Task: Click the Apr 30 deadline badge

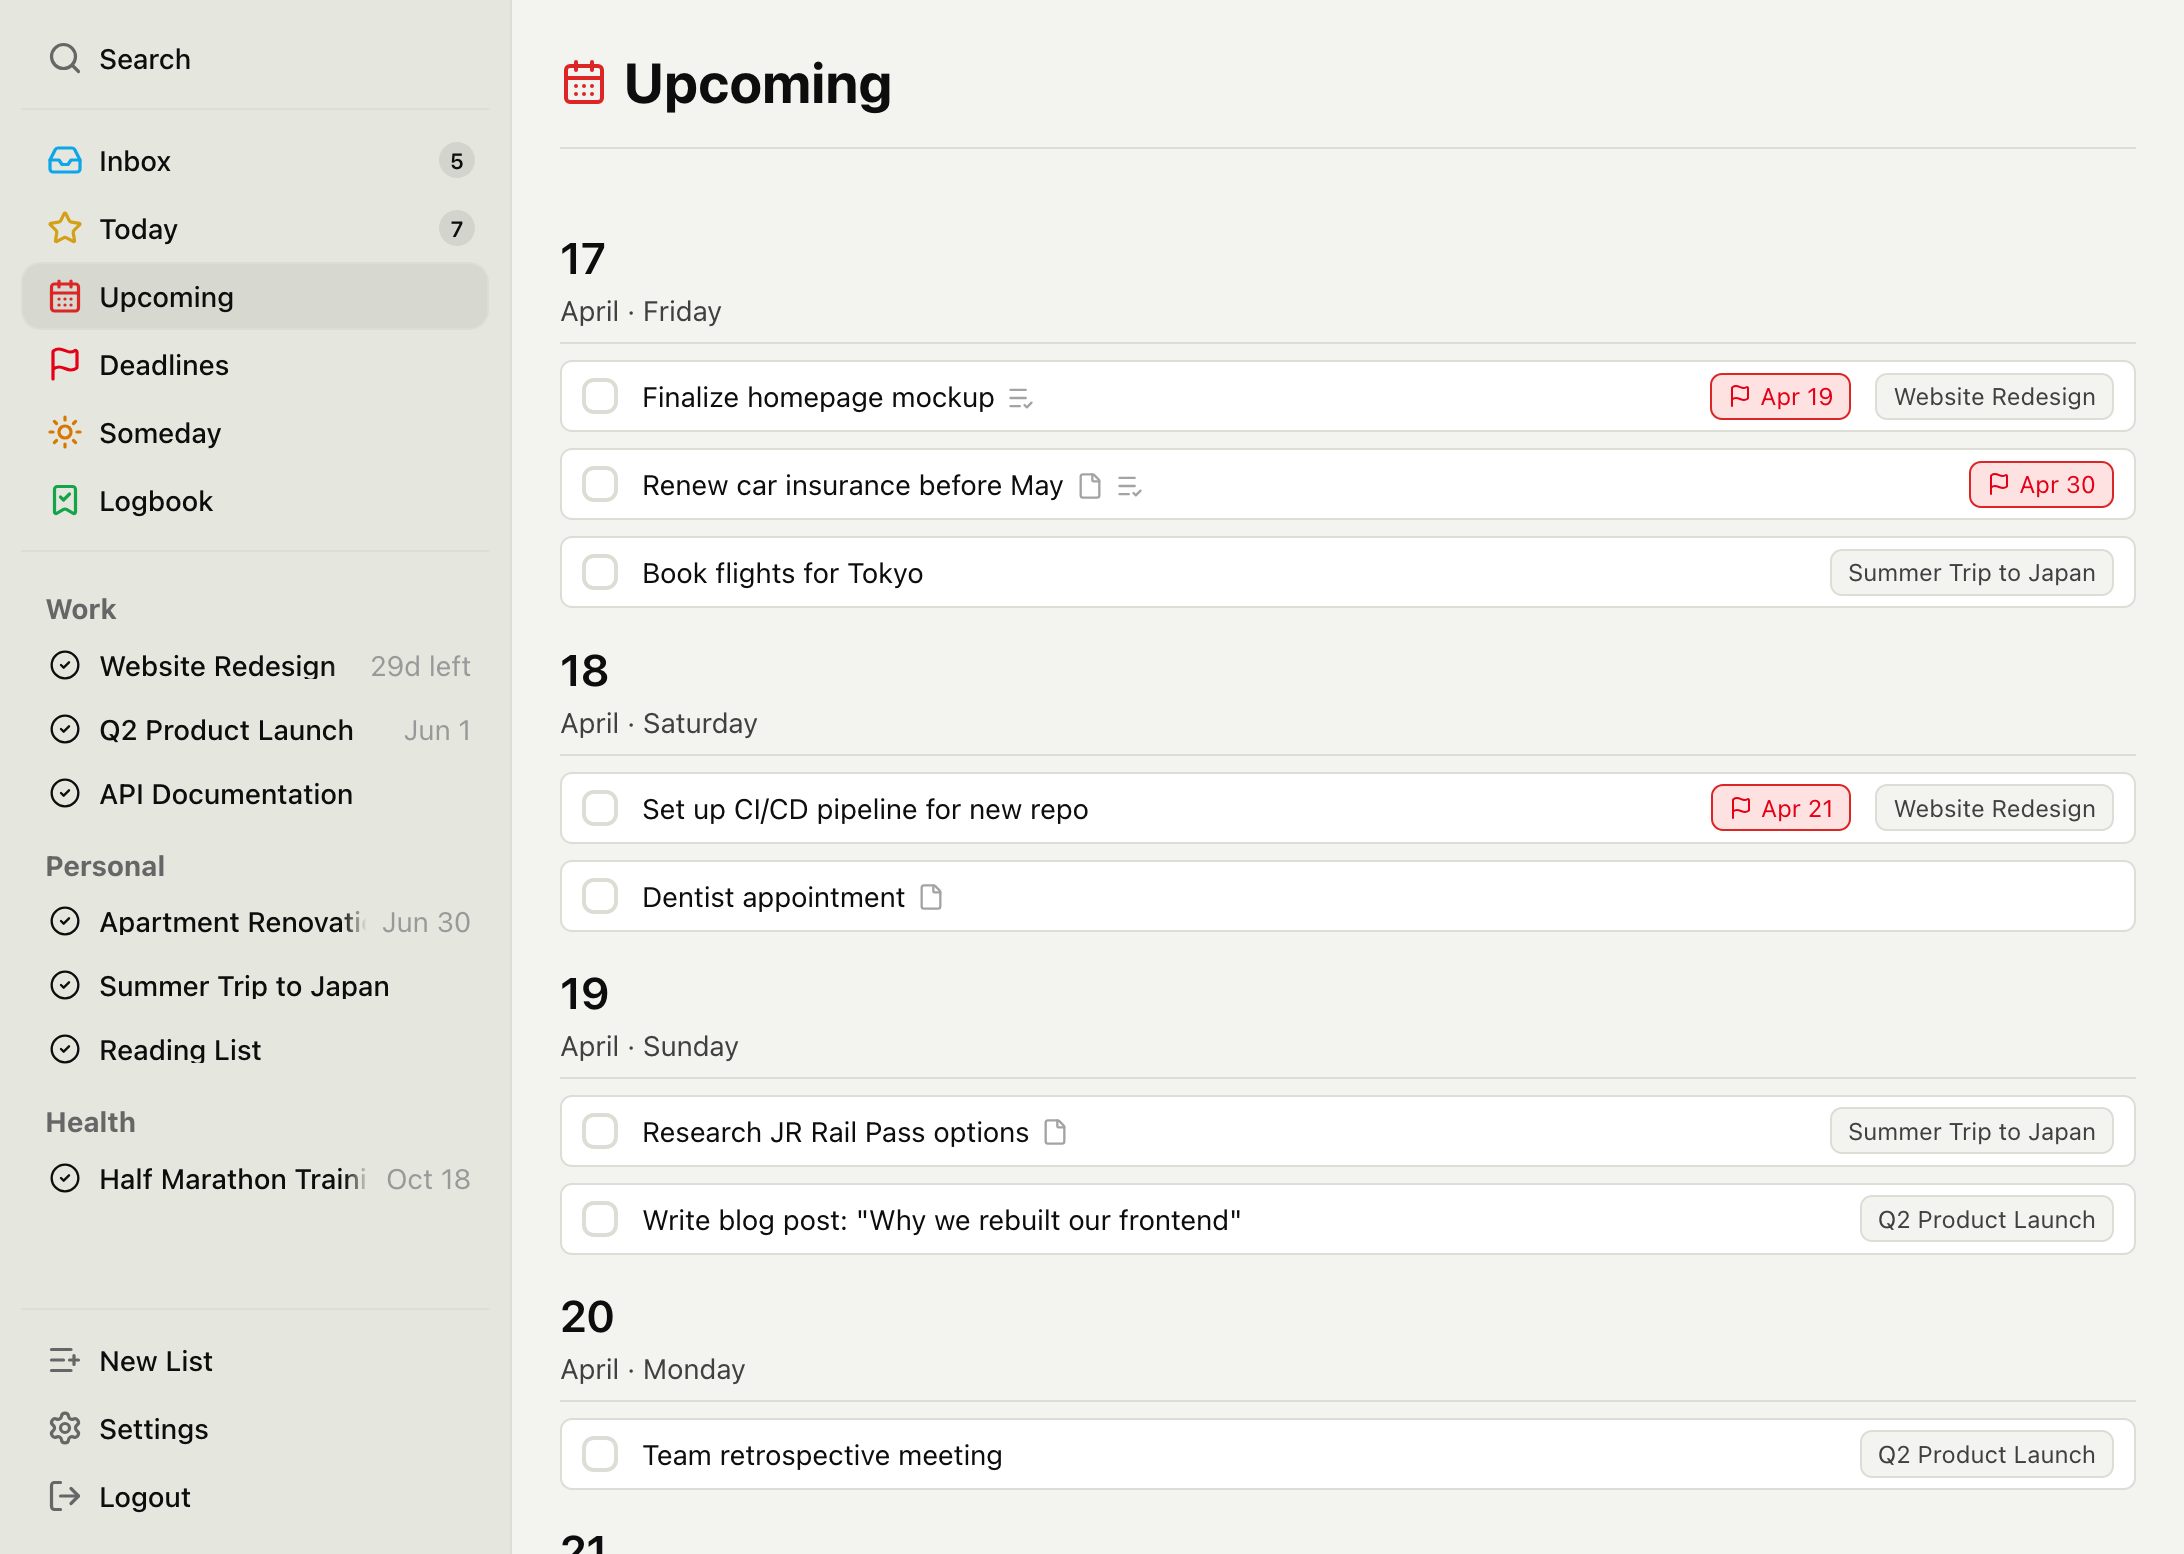Action: coord(2041,485)
